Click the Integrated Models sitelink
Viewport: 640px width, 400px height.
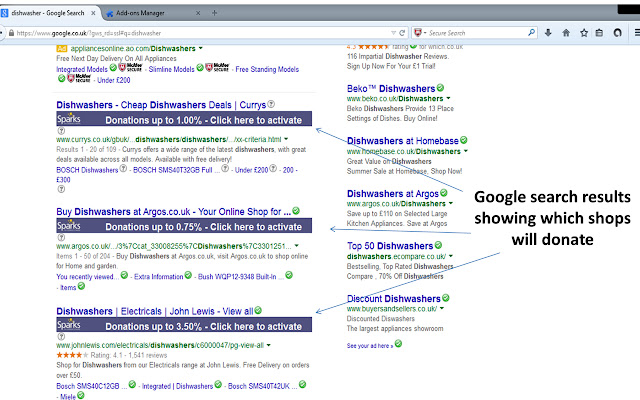click(x=82, y=69)
